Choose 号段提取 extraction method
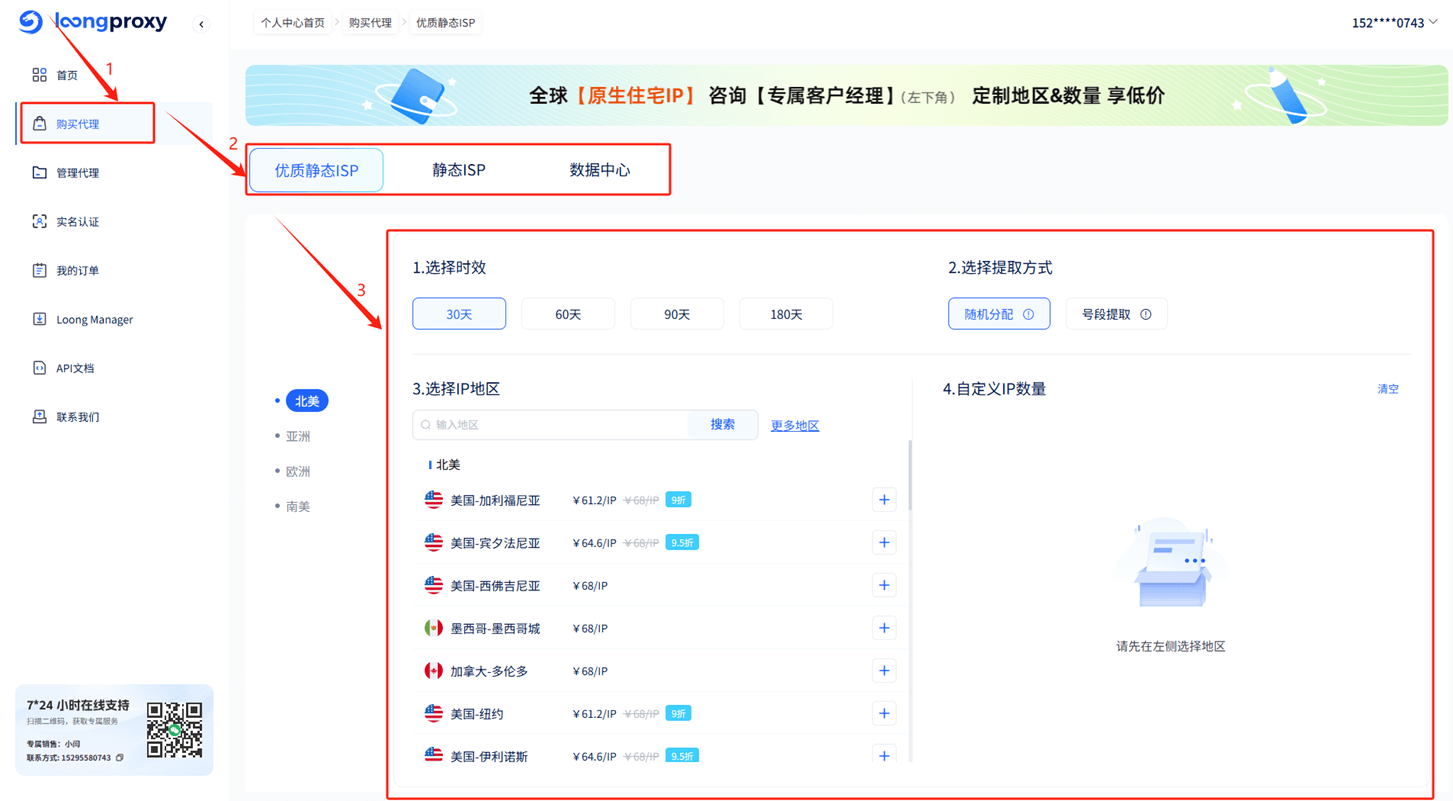 [1116, 313]
